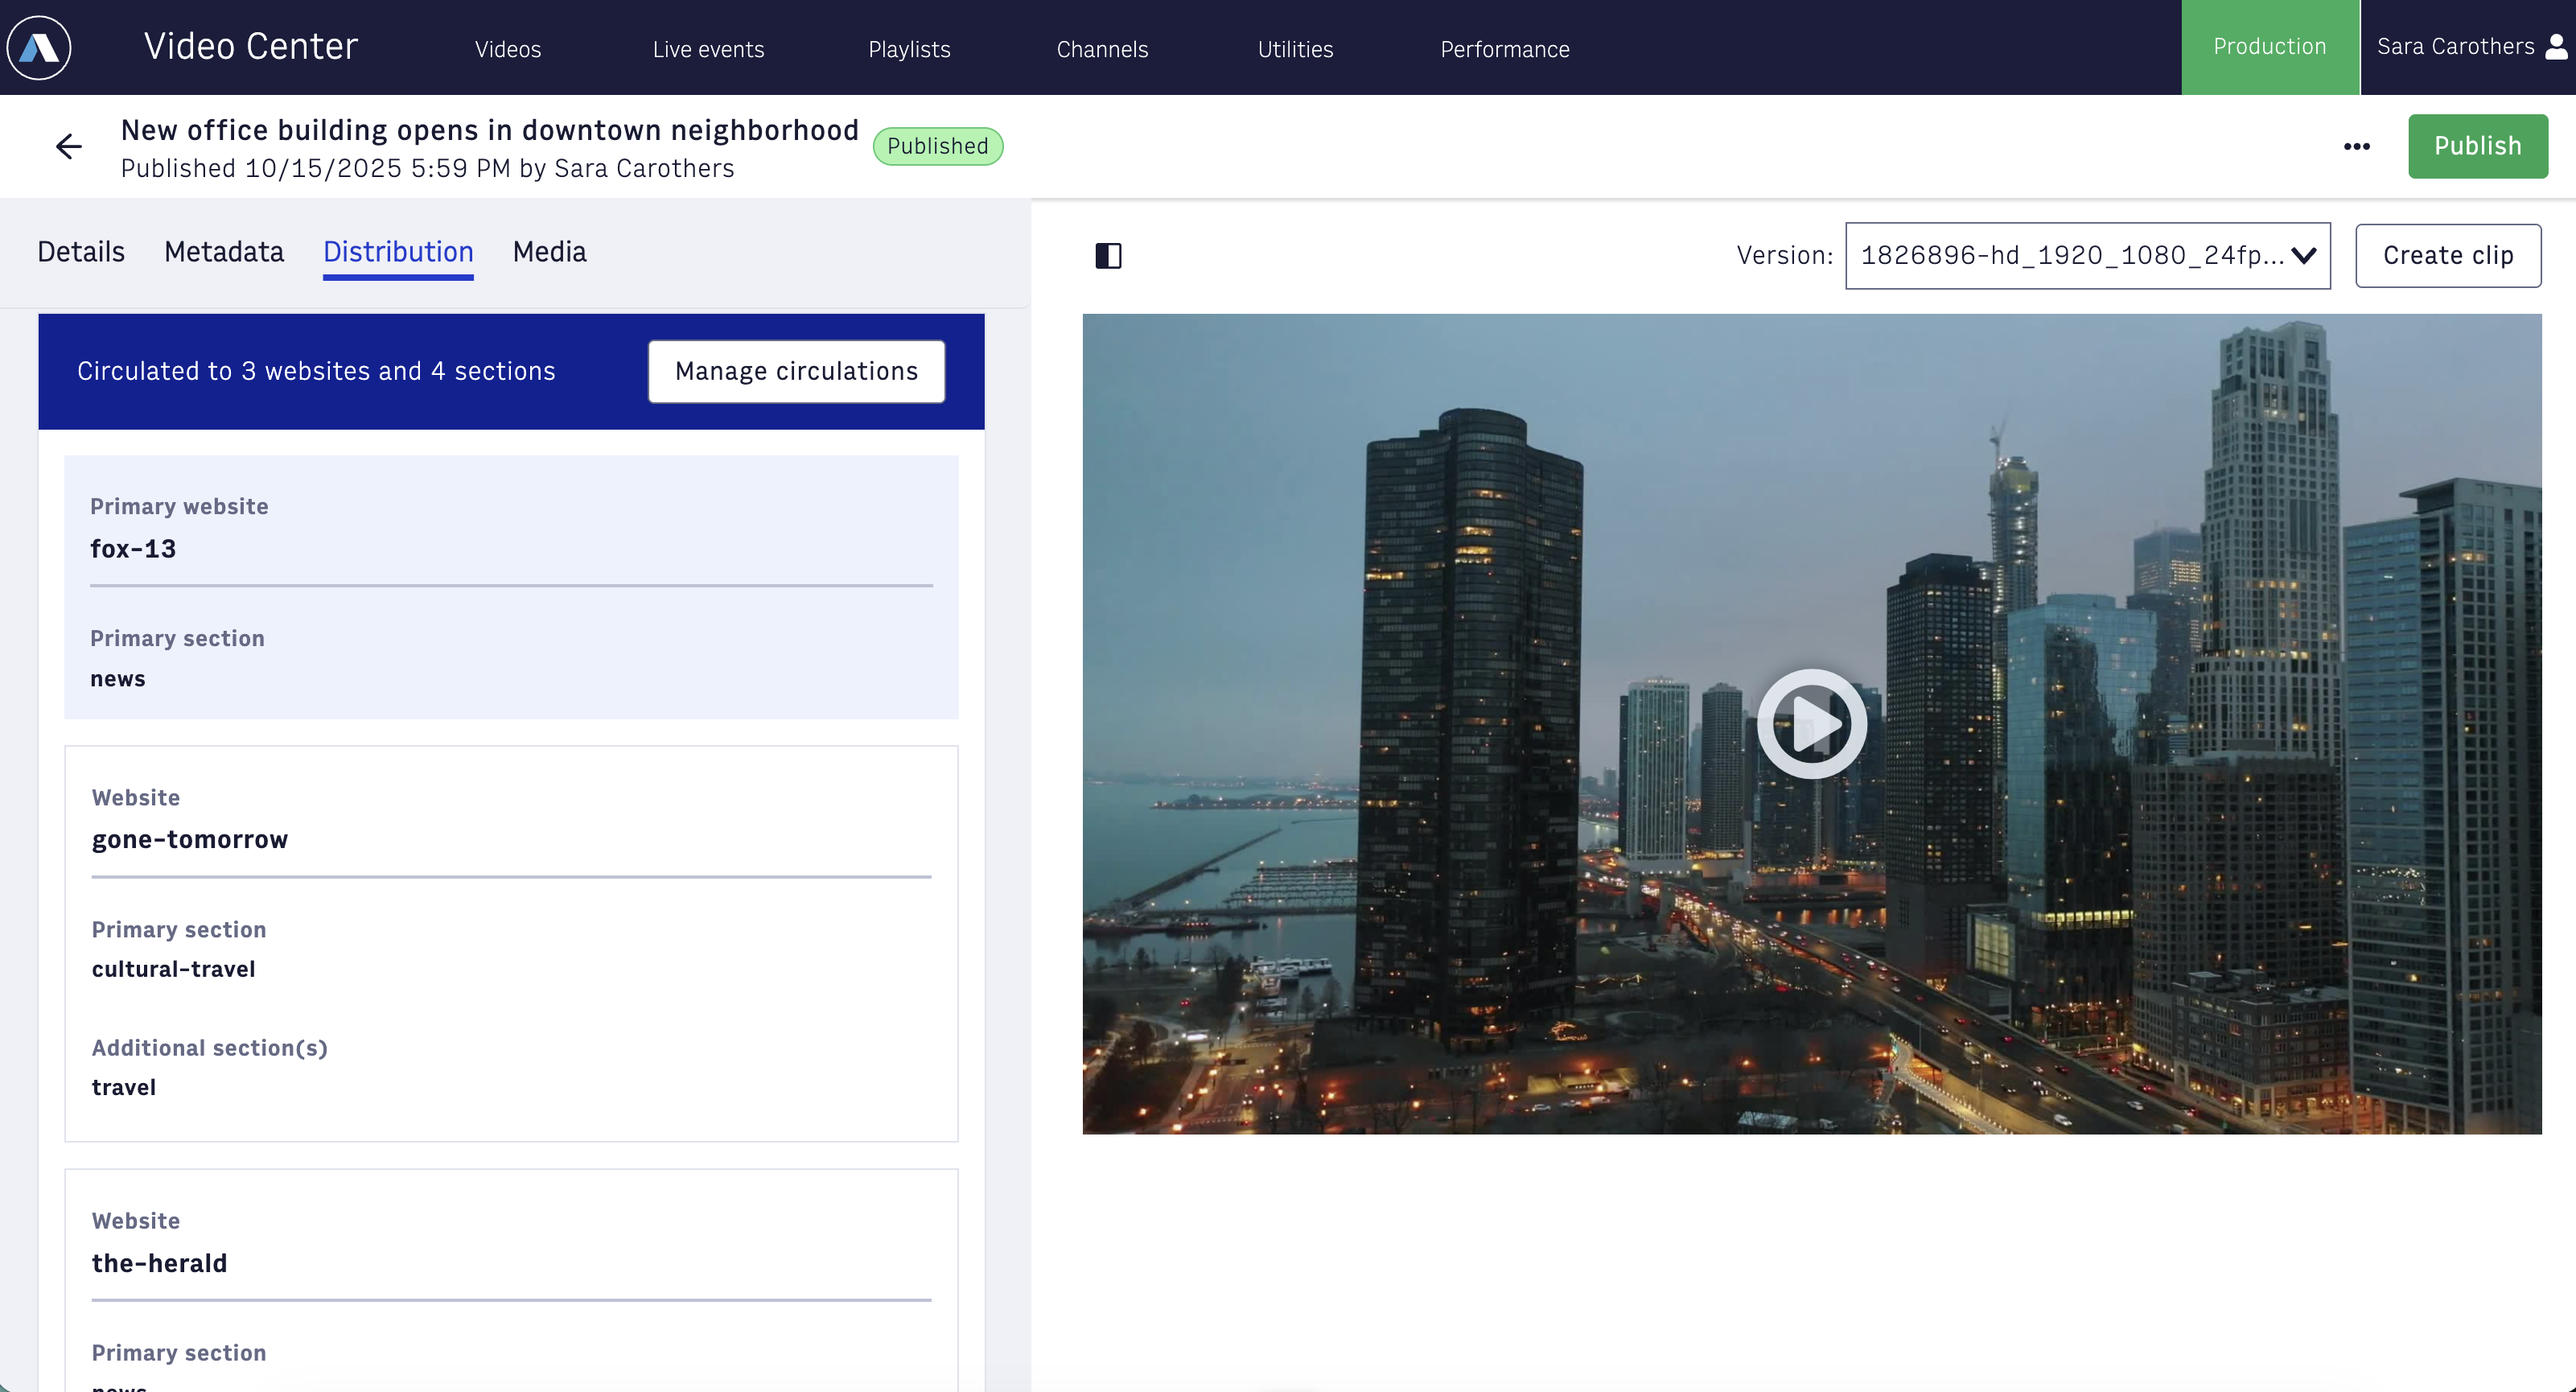Image resolution: width=2576 pixels, height=1392 pixels.
Task: Click the Published status badge
Action: pyautogui.click(x=937, y=147)
